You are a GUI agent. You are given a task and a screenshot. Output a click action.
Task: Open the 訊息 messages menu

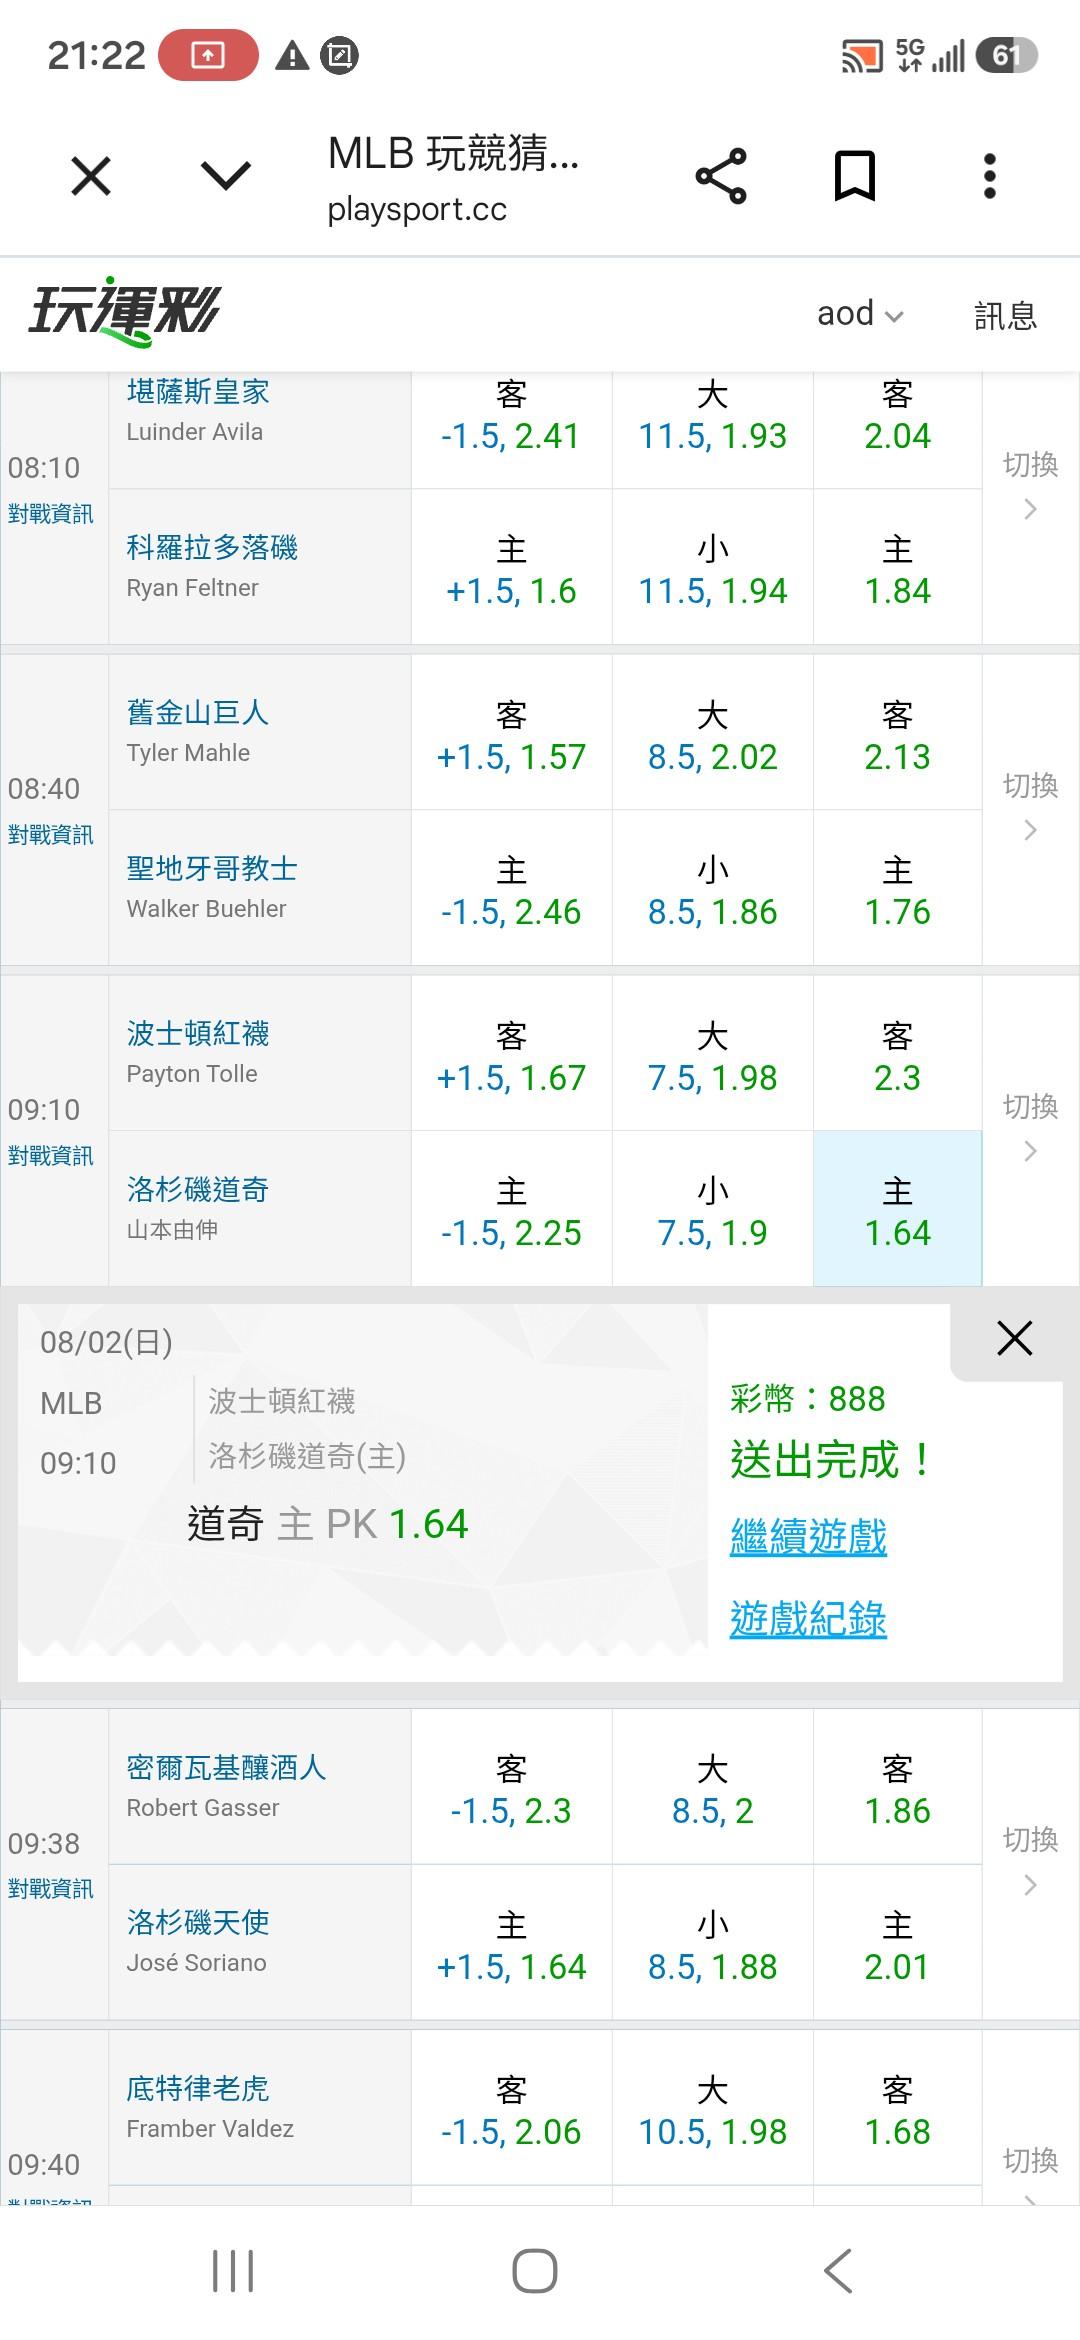click(x=1005, y=315)
